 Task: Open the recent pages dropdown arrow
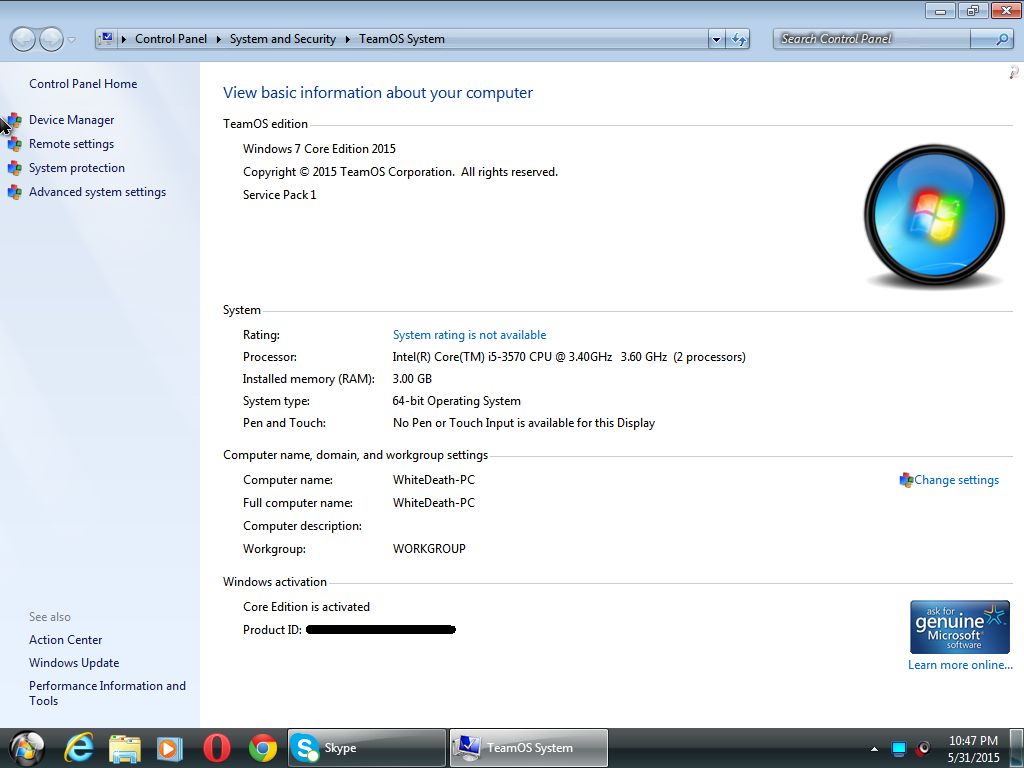click(x=72, y=39)
